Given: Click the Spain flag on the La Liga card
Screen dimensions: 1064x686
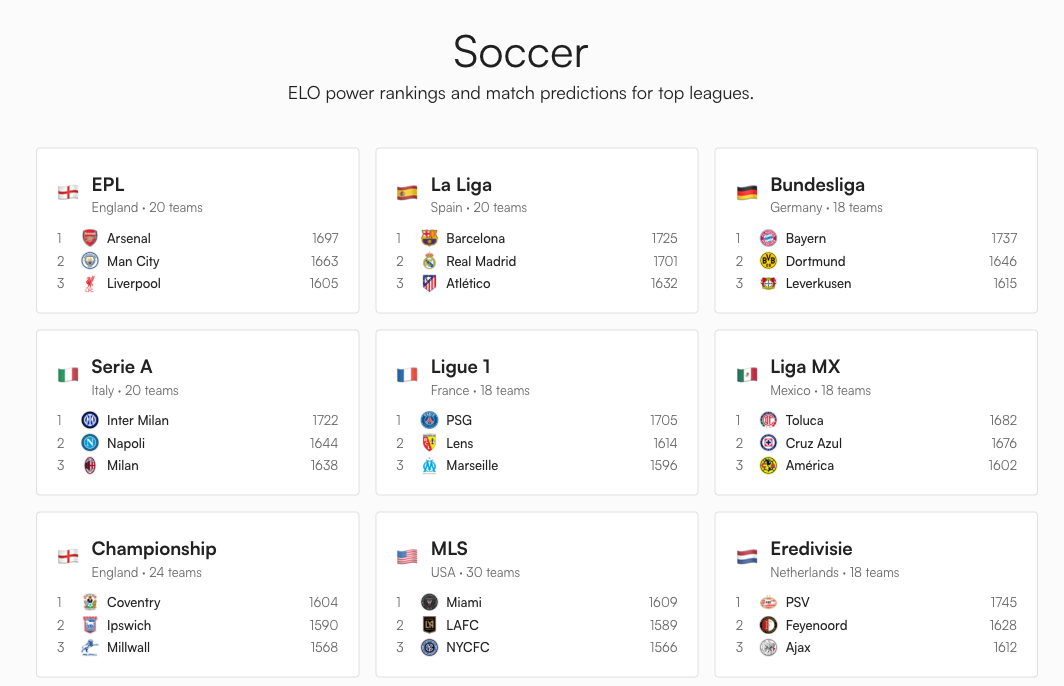Looking at the screenshot, I should [x=406, y=189].
